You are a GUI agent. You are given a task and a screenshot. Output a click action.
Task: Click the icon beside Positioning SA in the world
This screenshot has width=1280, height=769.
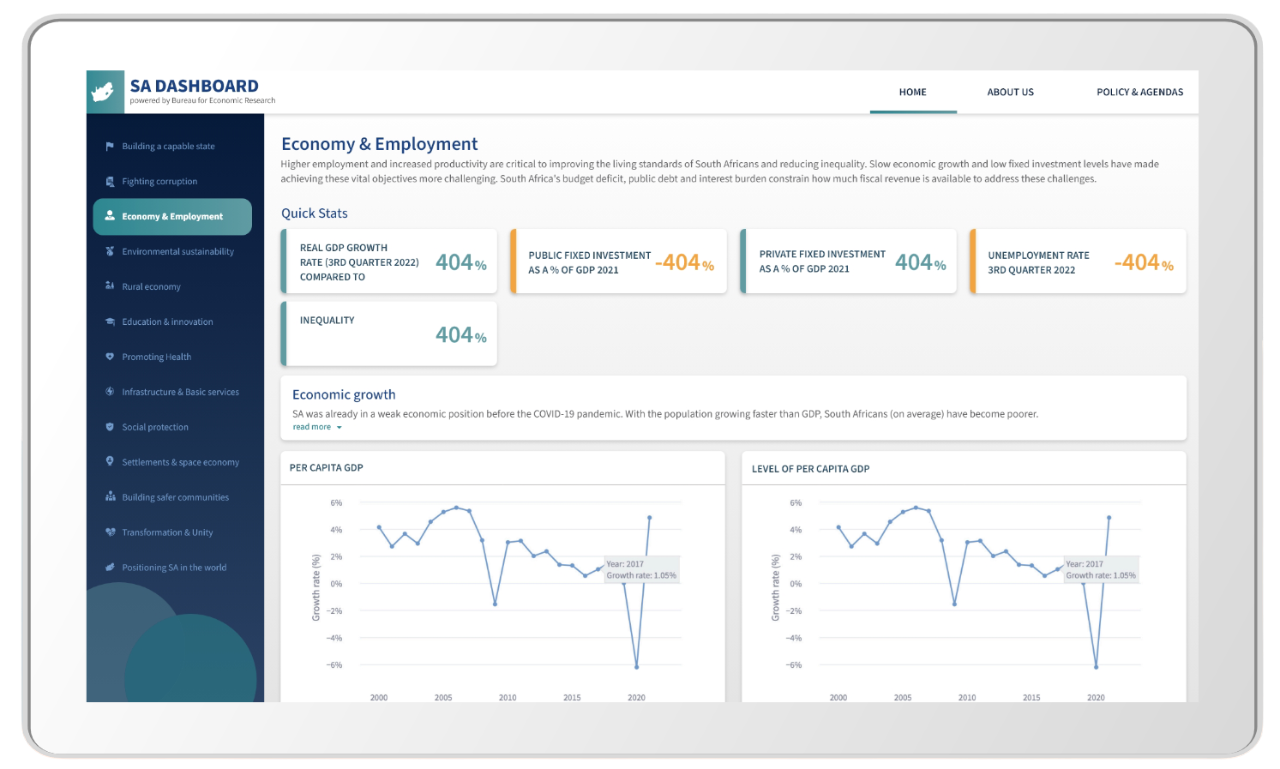(x=110, y=567)
